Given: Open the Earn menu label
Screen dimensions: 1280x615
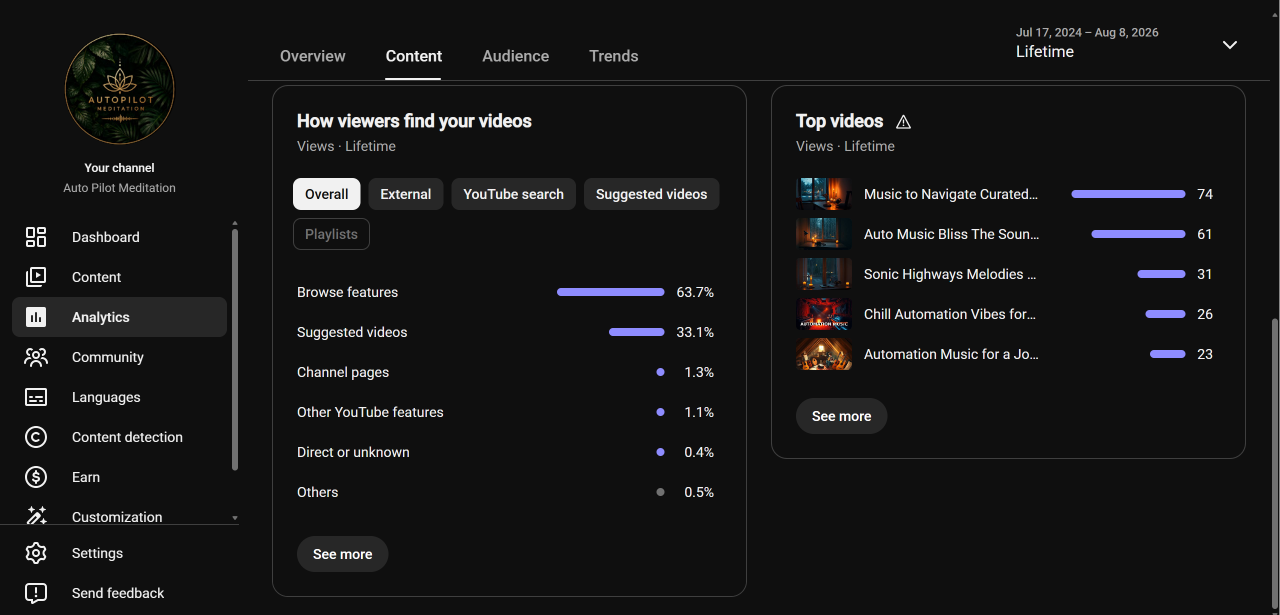Looking at the screenshot, I should point(86,477).
